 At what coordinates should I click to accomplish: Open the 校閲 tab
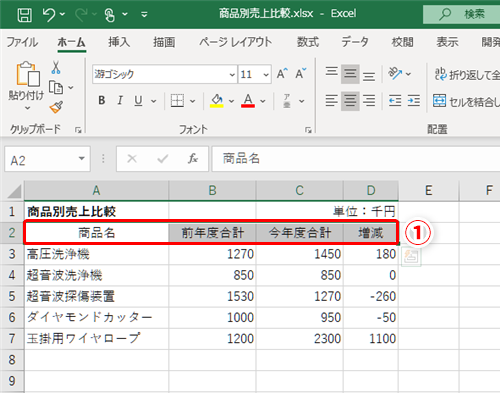coord(402,42)
